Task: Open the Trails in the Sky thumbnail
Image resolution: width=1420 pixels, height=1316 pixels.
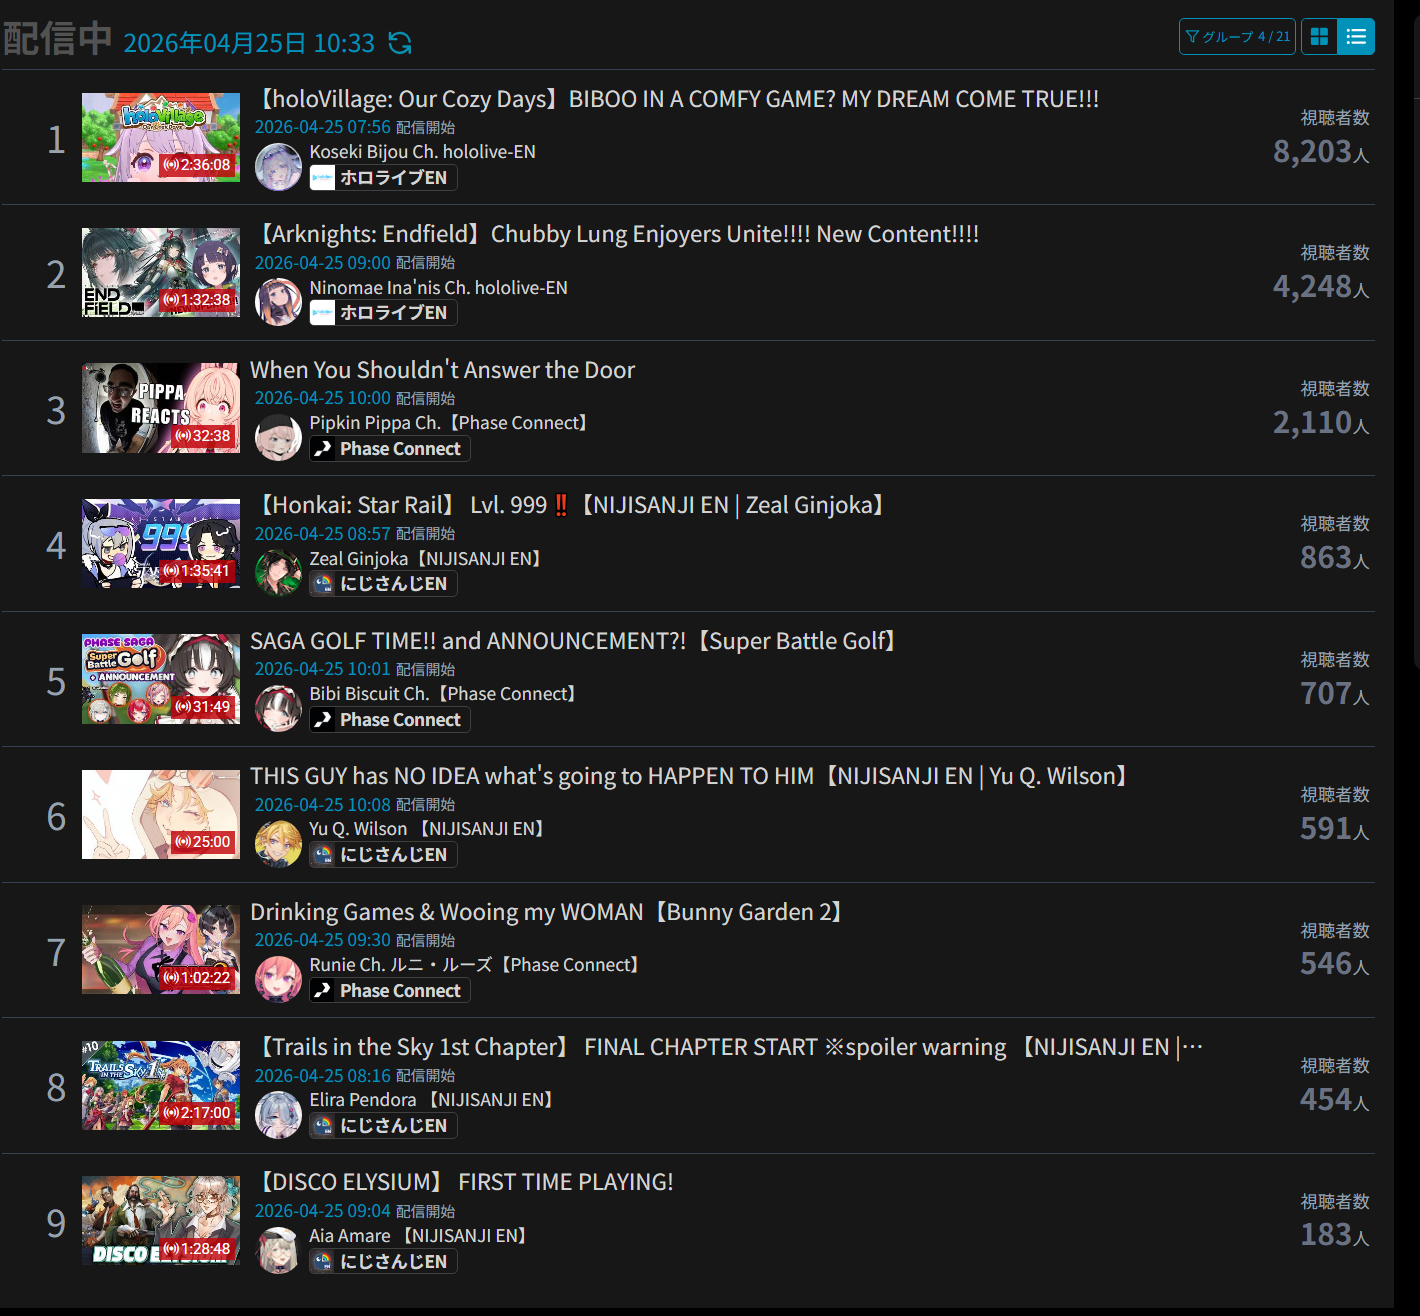Action: (161, 1085)
